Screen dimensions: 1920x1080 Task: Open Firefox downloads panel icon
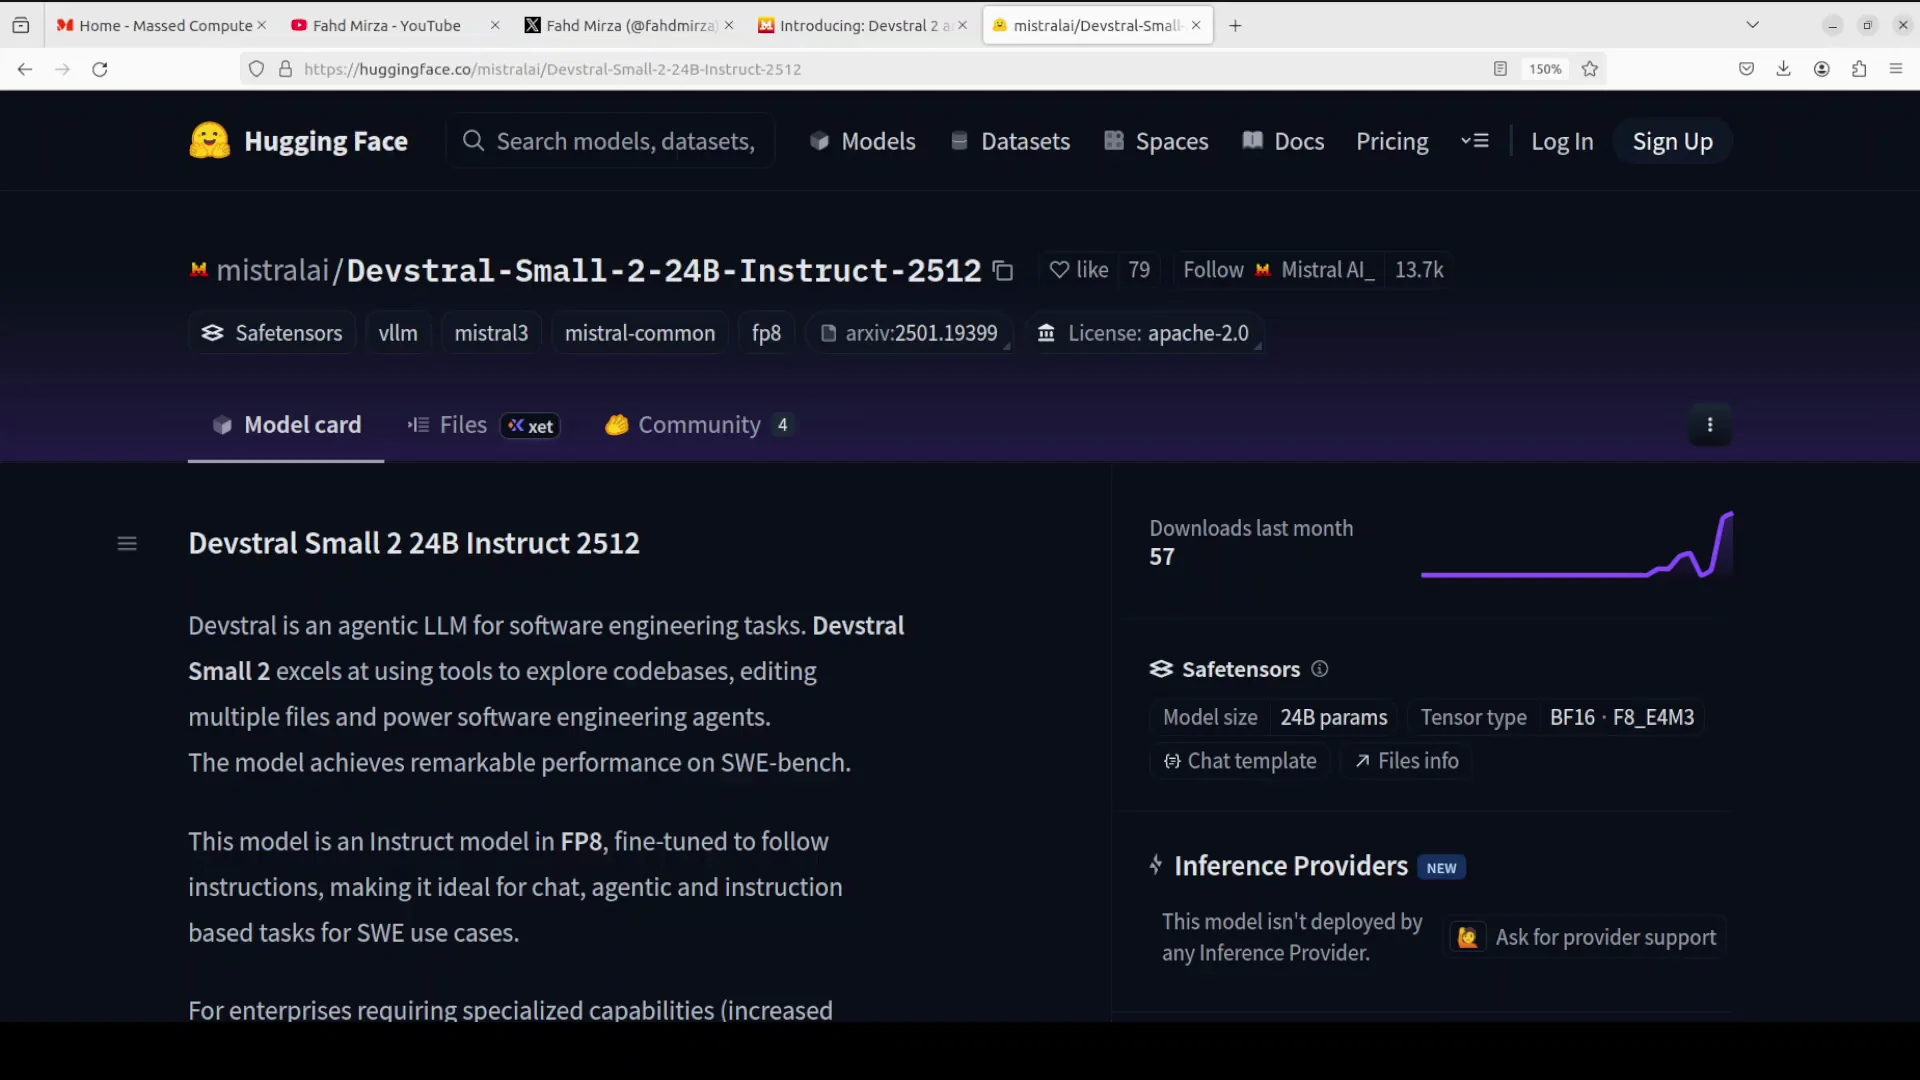(x=1784, y=68)
